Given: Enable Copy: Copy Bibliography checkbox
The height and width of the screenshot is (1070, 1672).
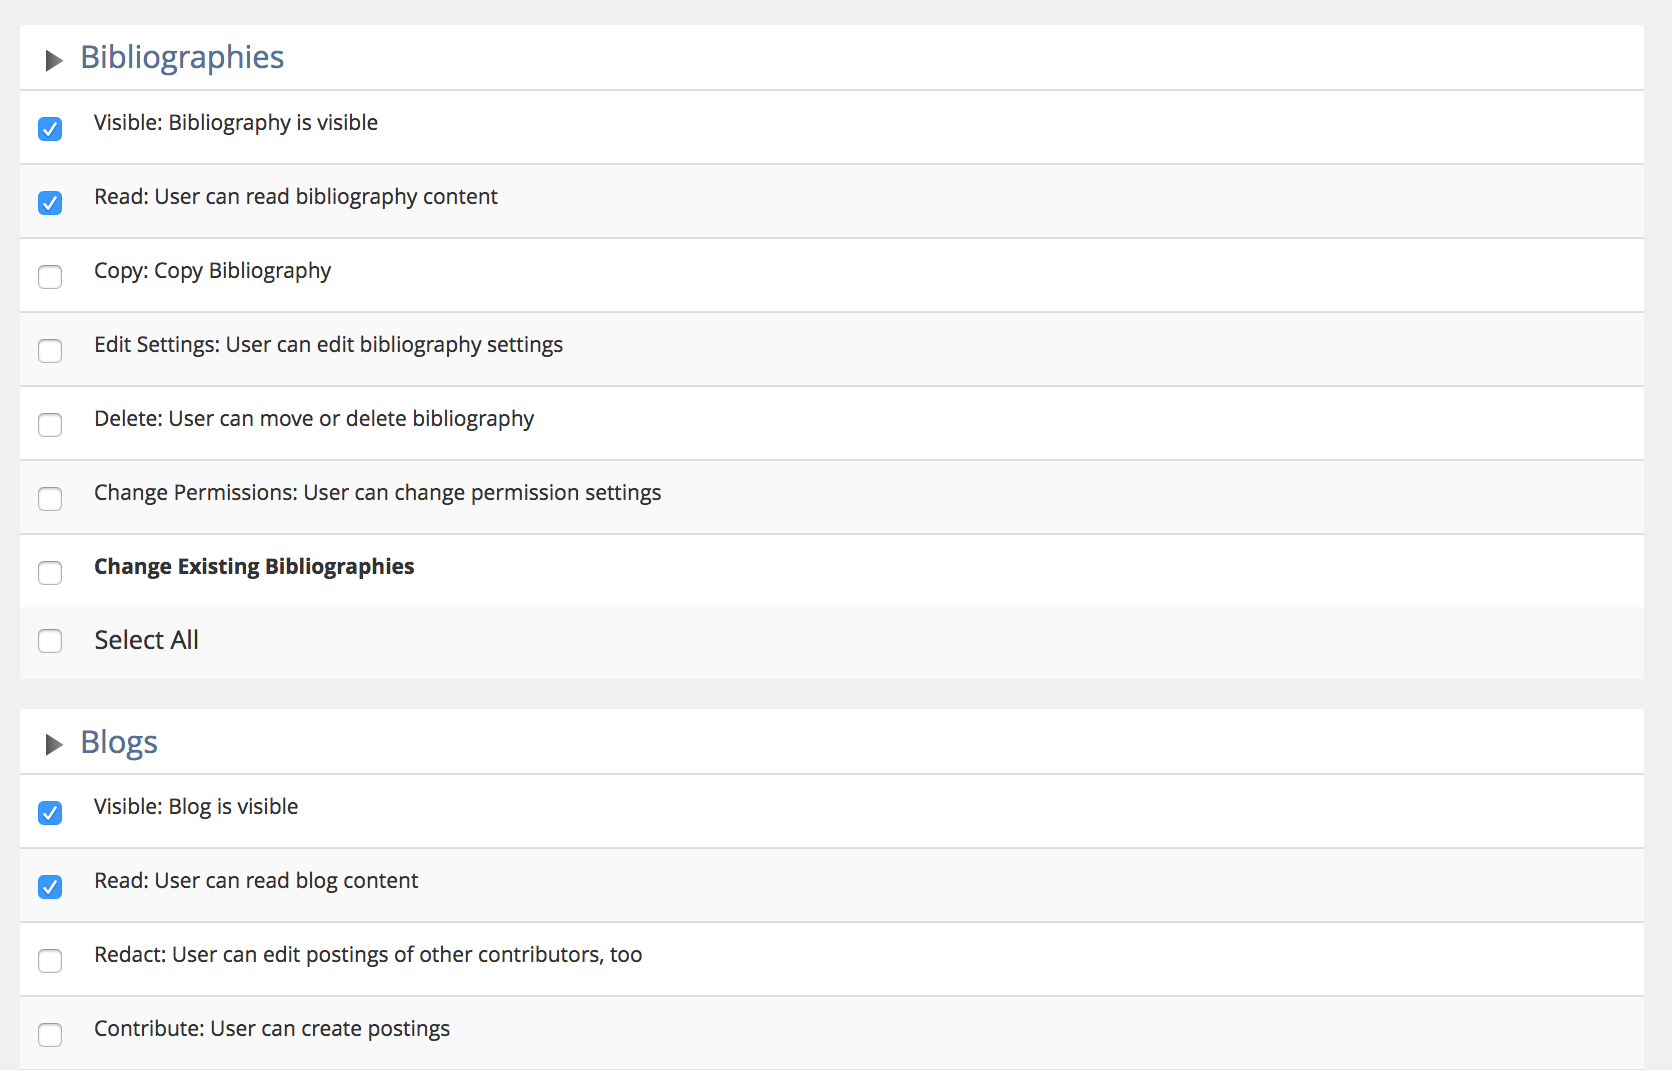Looking at the screenshot, I should pyautogui.click(x=50, y=277).
